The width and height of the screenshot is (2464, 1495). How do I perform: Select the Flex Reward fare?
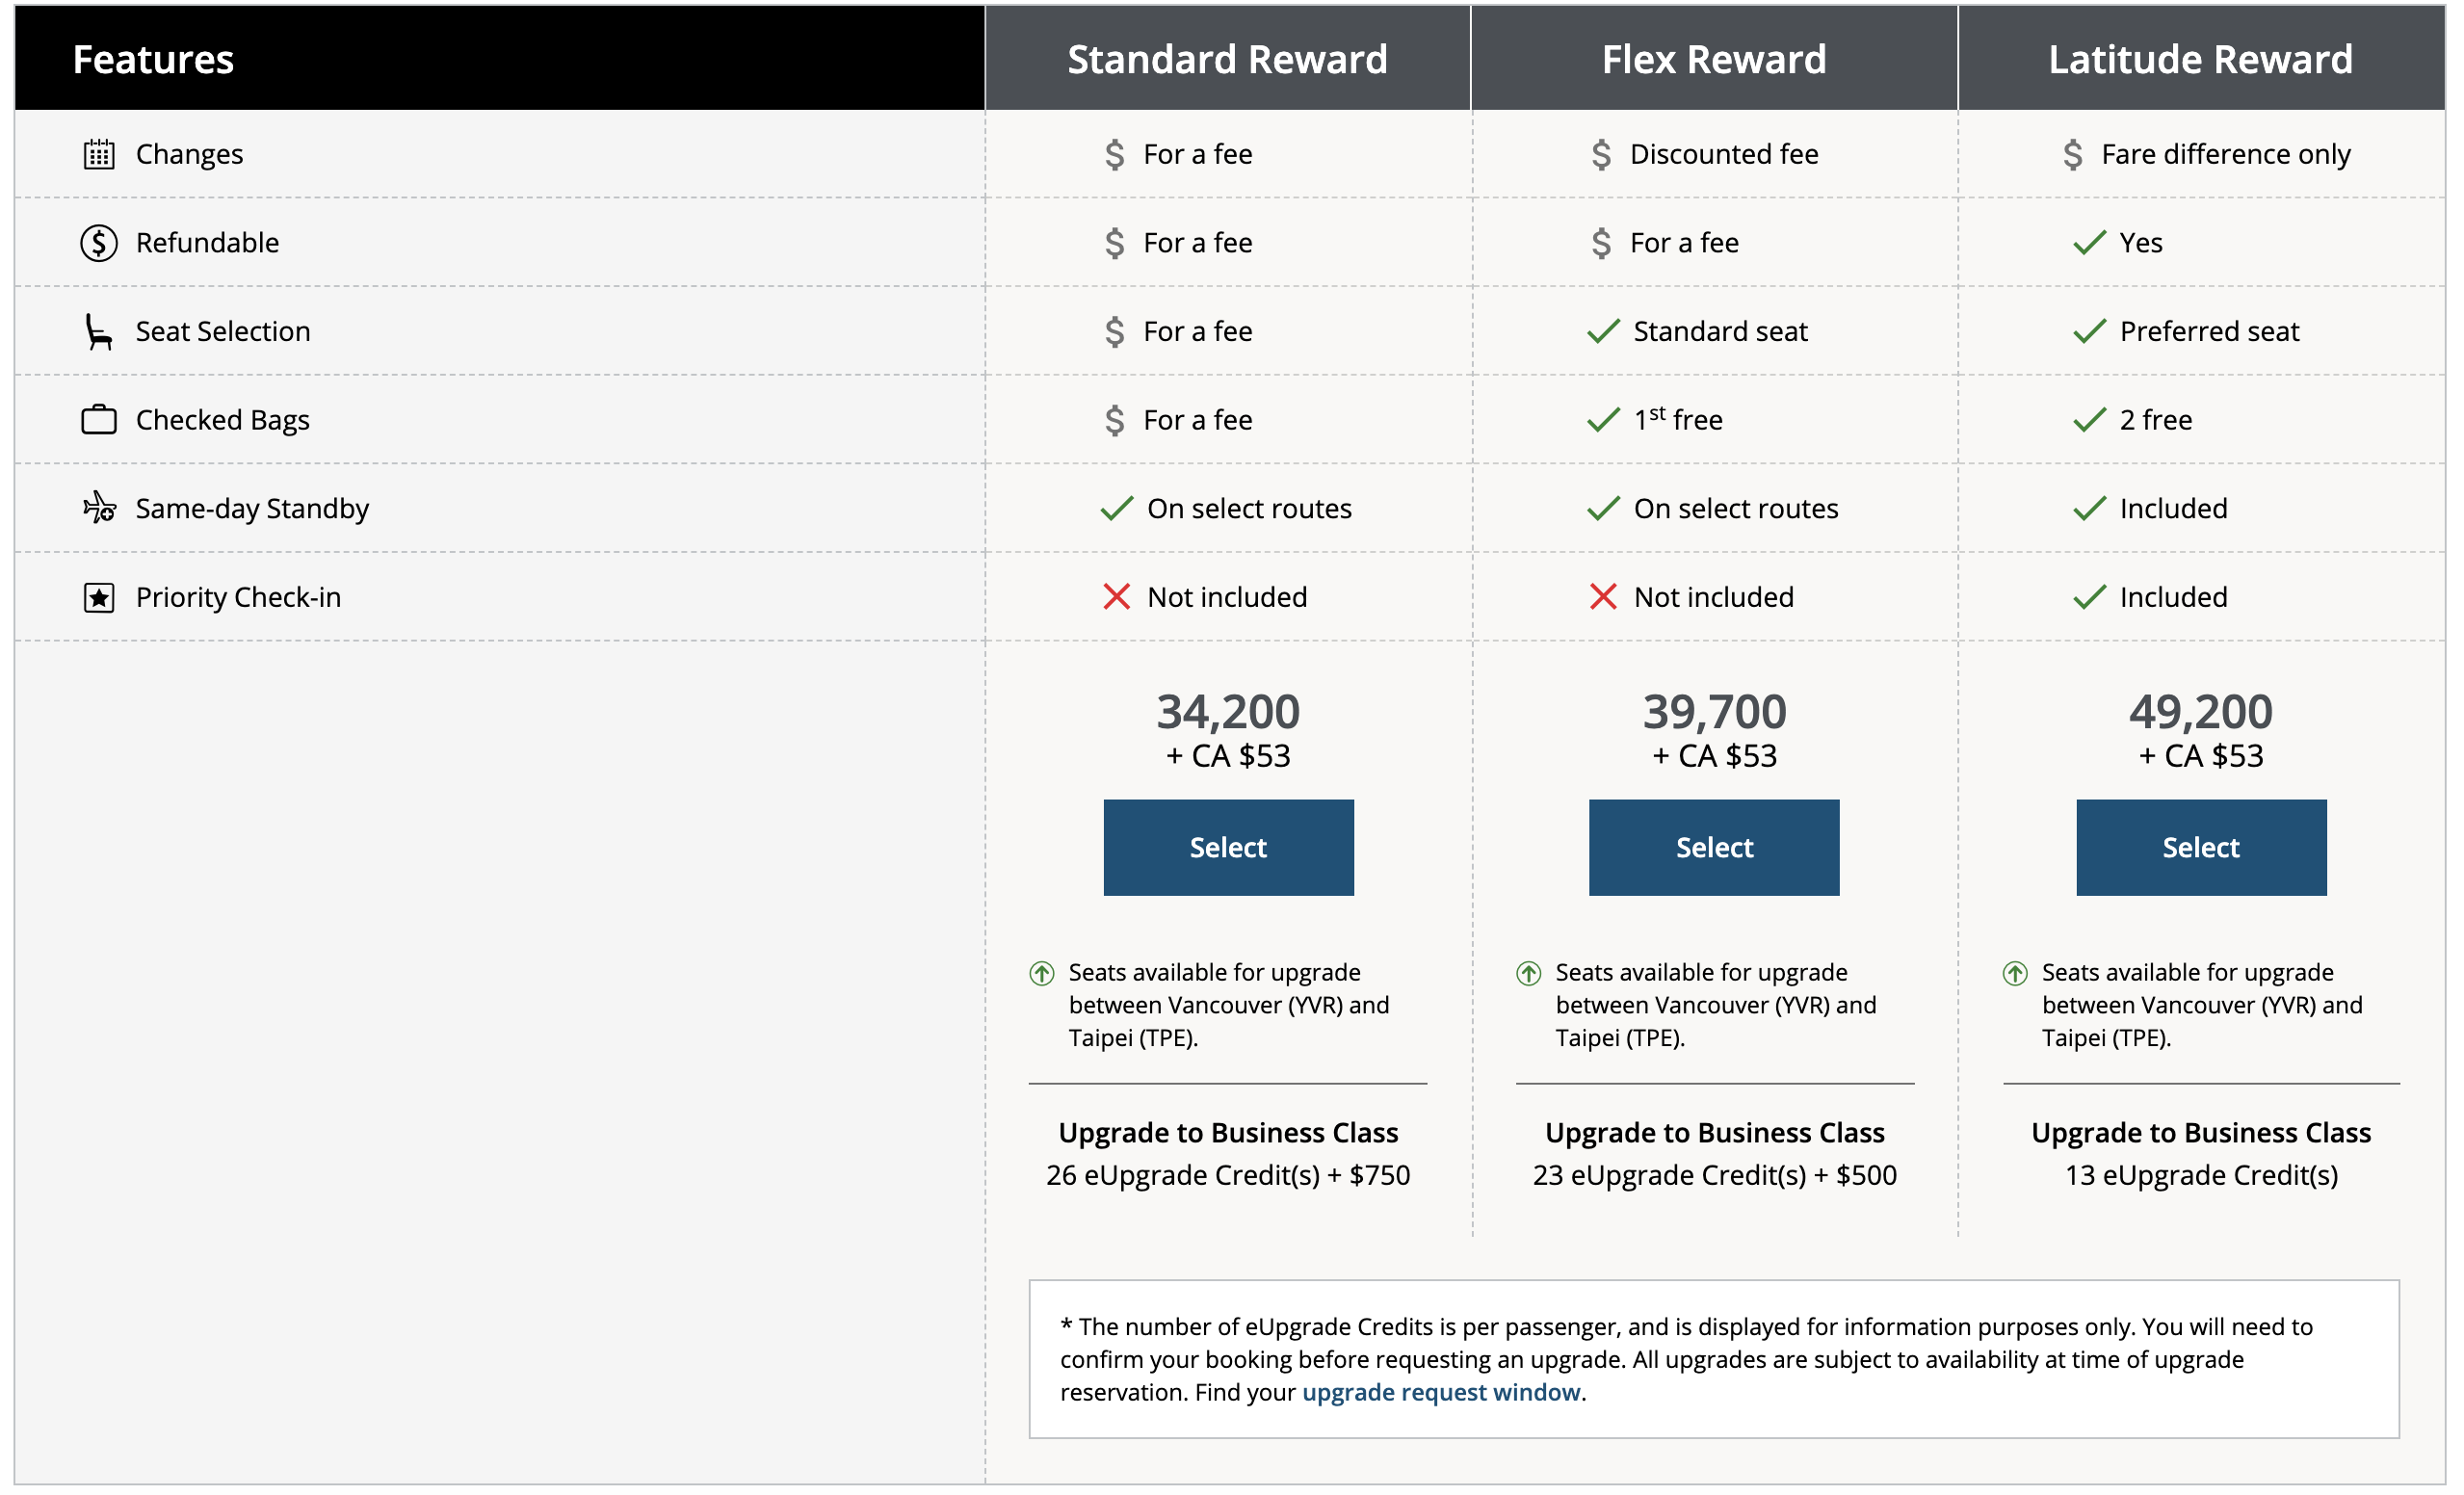click(1714, 848)
